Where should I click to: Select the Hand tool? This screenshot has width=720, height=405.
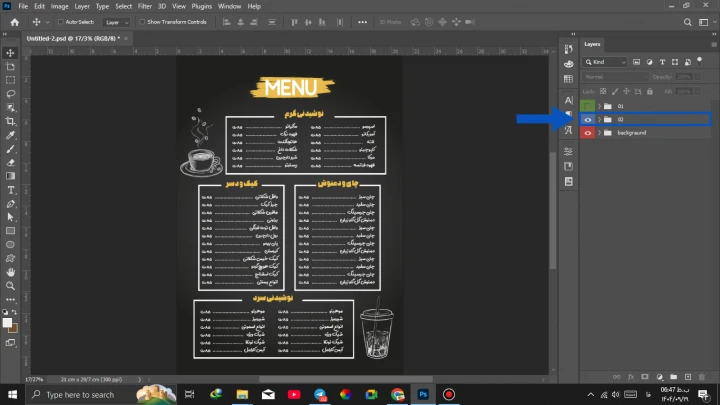coord(10,271)
